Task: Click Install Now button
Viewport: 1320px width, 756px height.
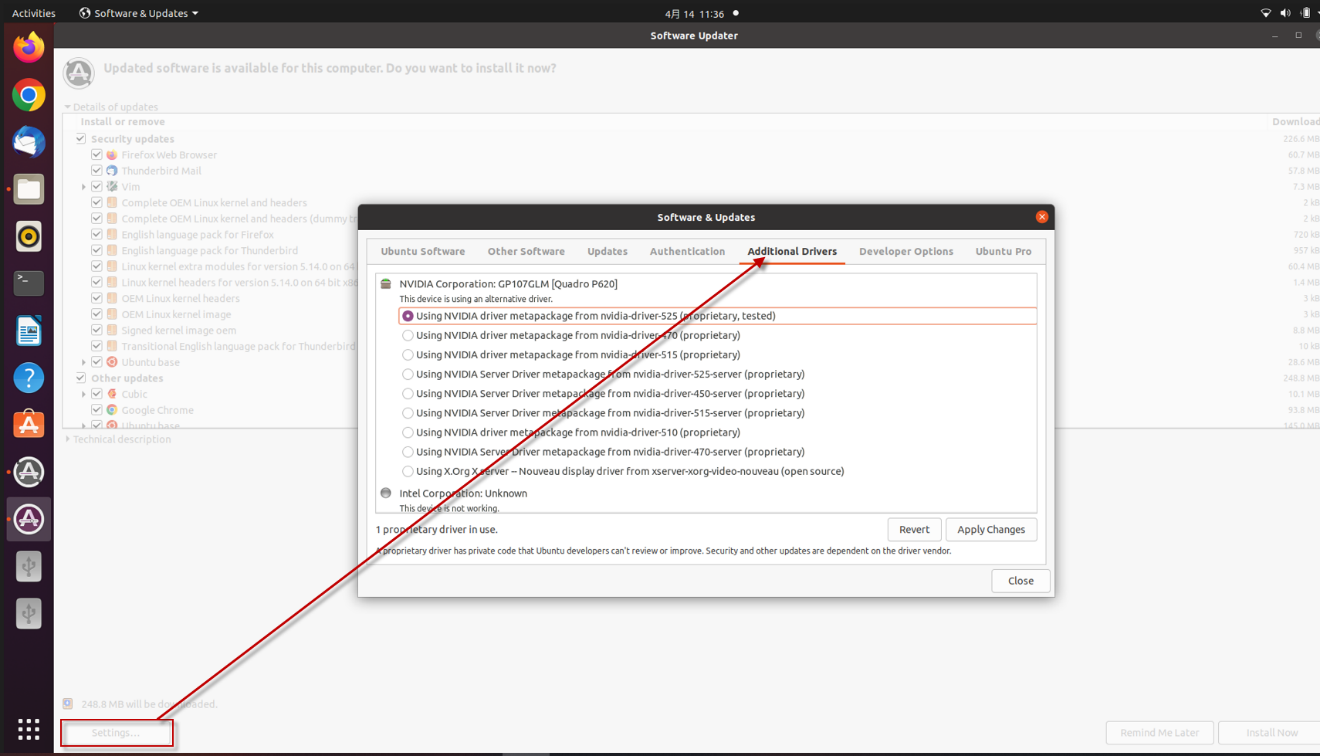Action: [x=1271, y=733]
